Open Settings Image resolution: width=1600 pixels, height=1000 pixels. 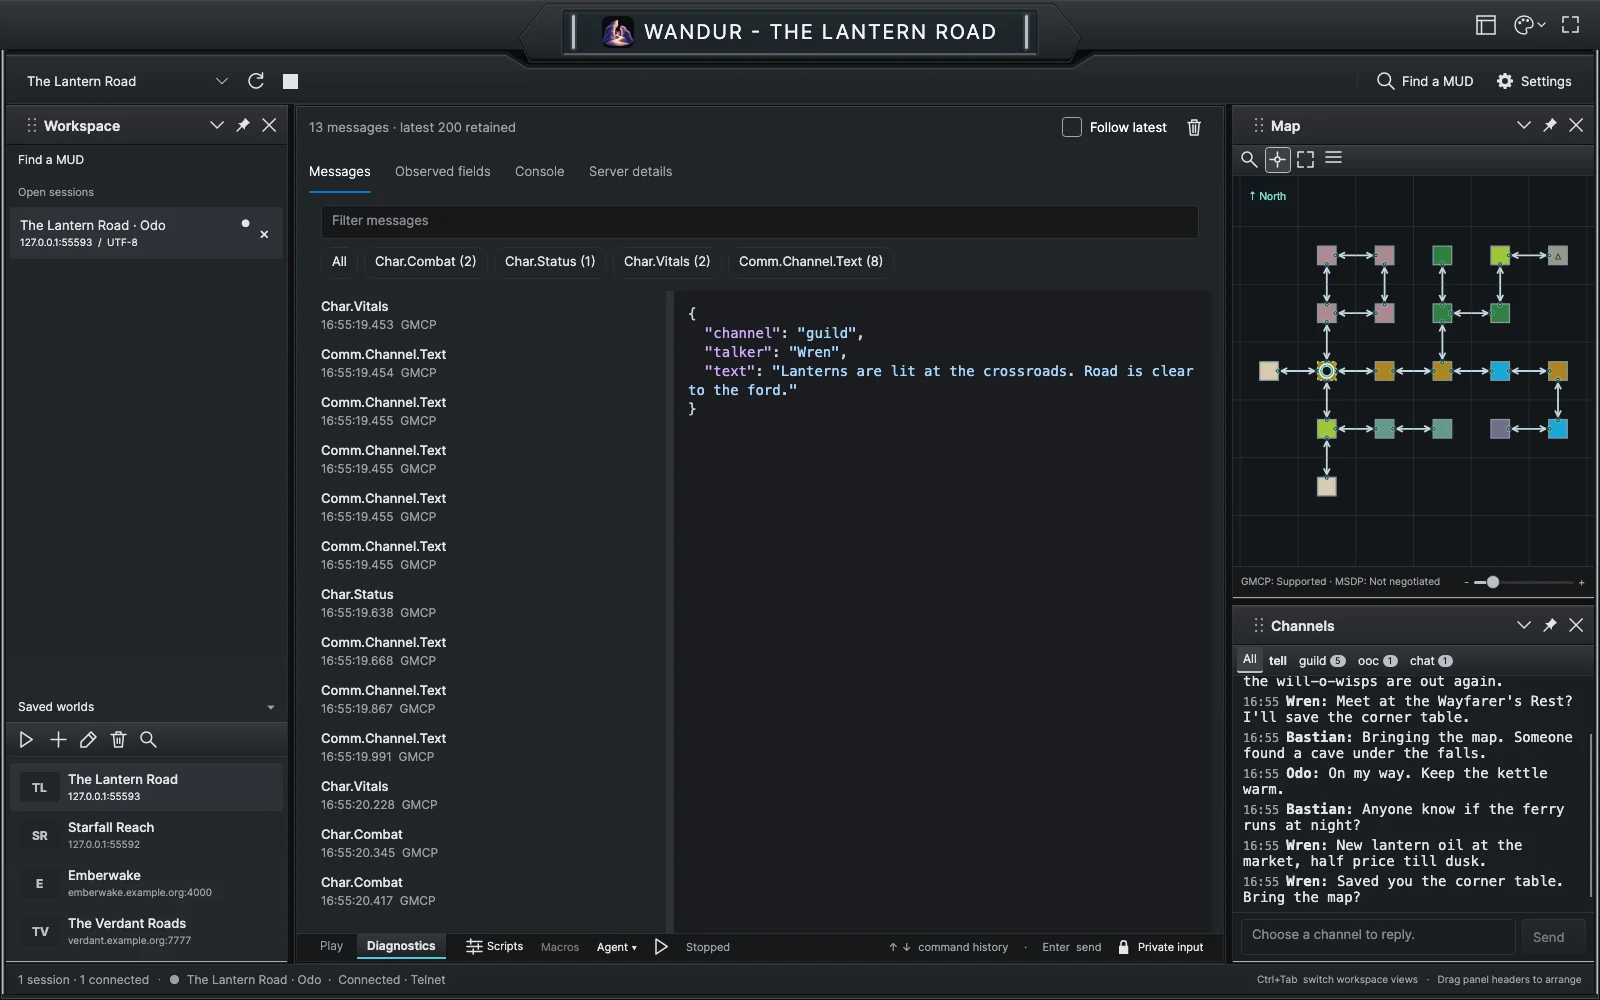[x=1534, y=81]
